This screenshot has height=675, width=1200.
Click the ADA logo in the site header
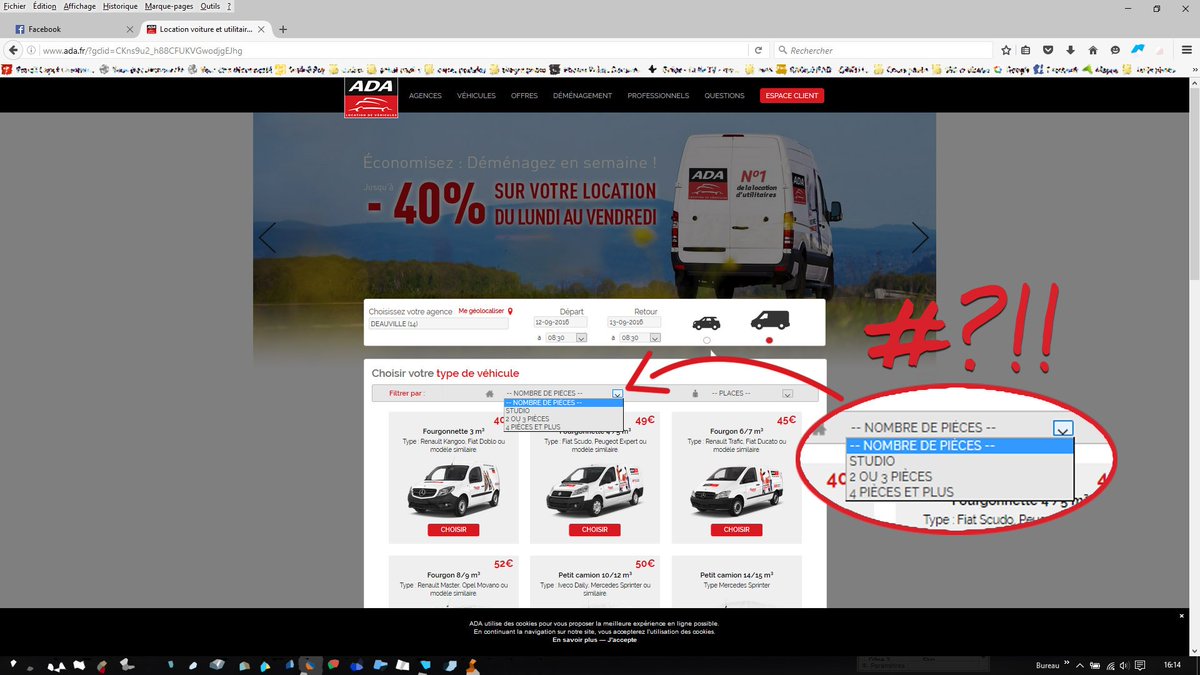(x=370, y=97)
